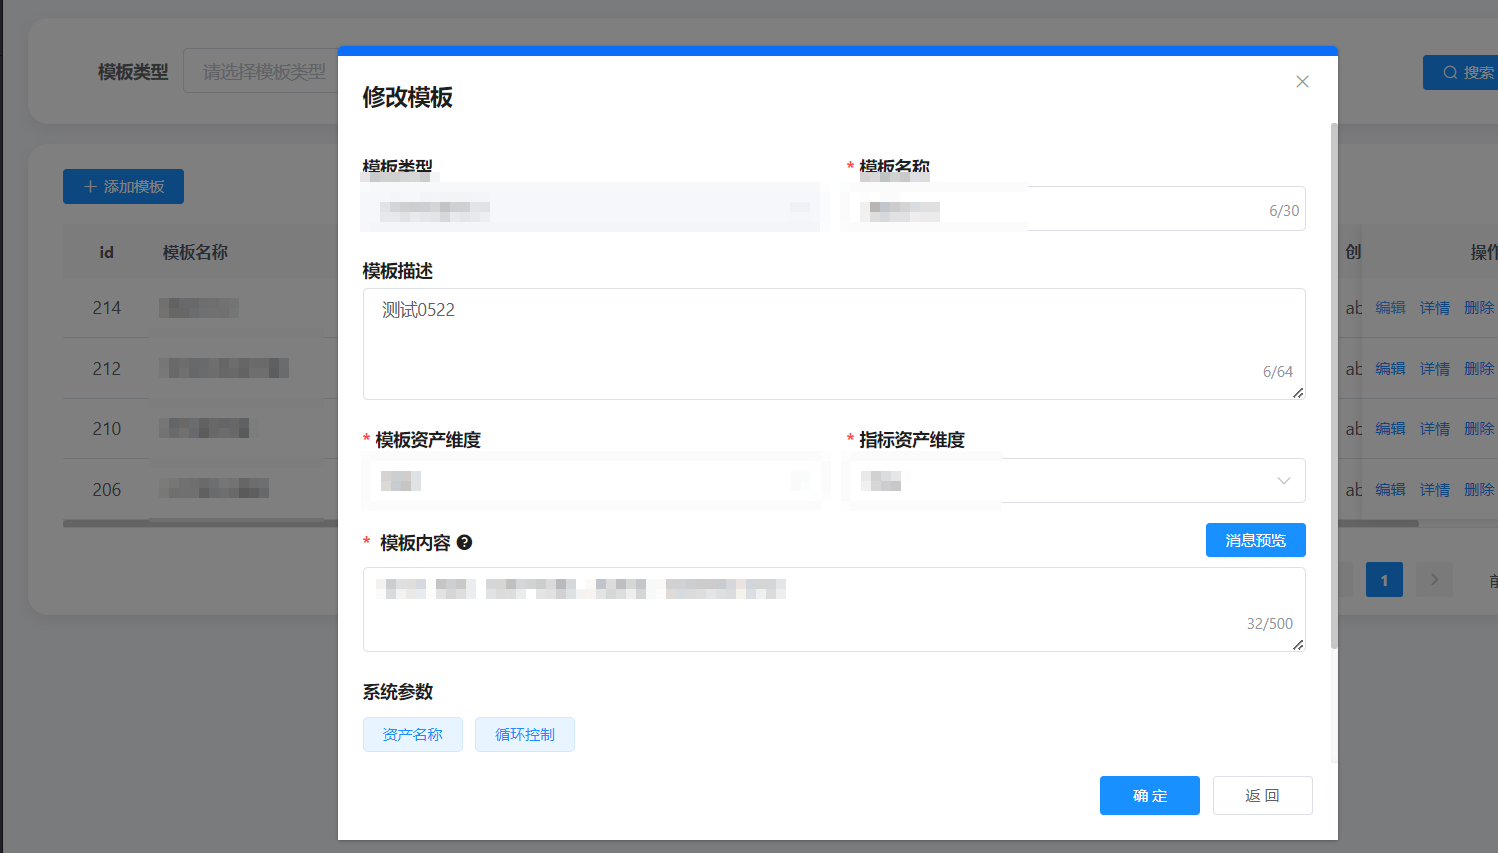The image size is (1498, 853).
Task: Click the 系统参数 section label
Action: coord(398,692)
